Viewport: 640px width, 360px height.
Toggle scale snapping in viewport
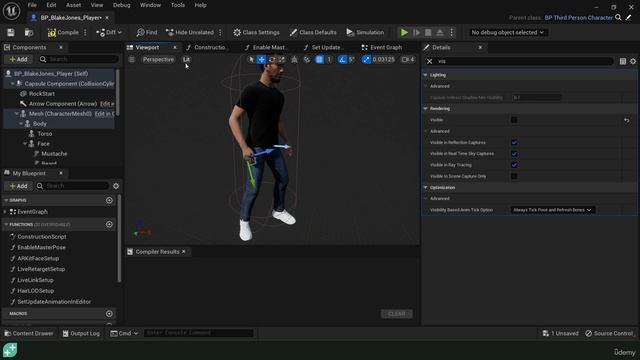tap(367, 60)
